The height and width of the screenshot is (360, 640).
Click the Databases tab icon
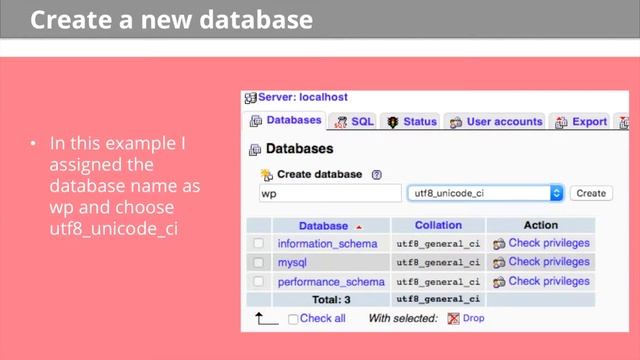pos(256,121)
